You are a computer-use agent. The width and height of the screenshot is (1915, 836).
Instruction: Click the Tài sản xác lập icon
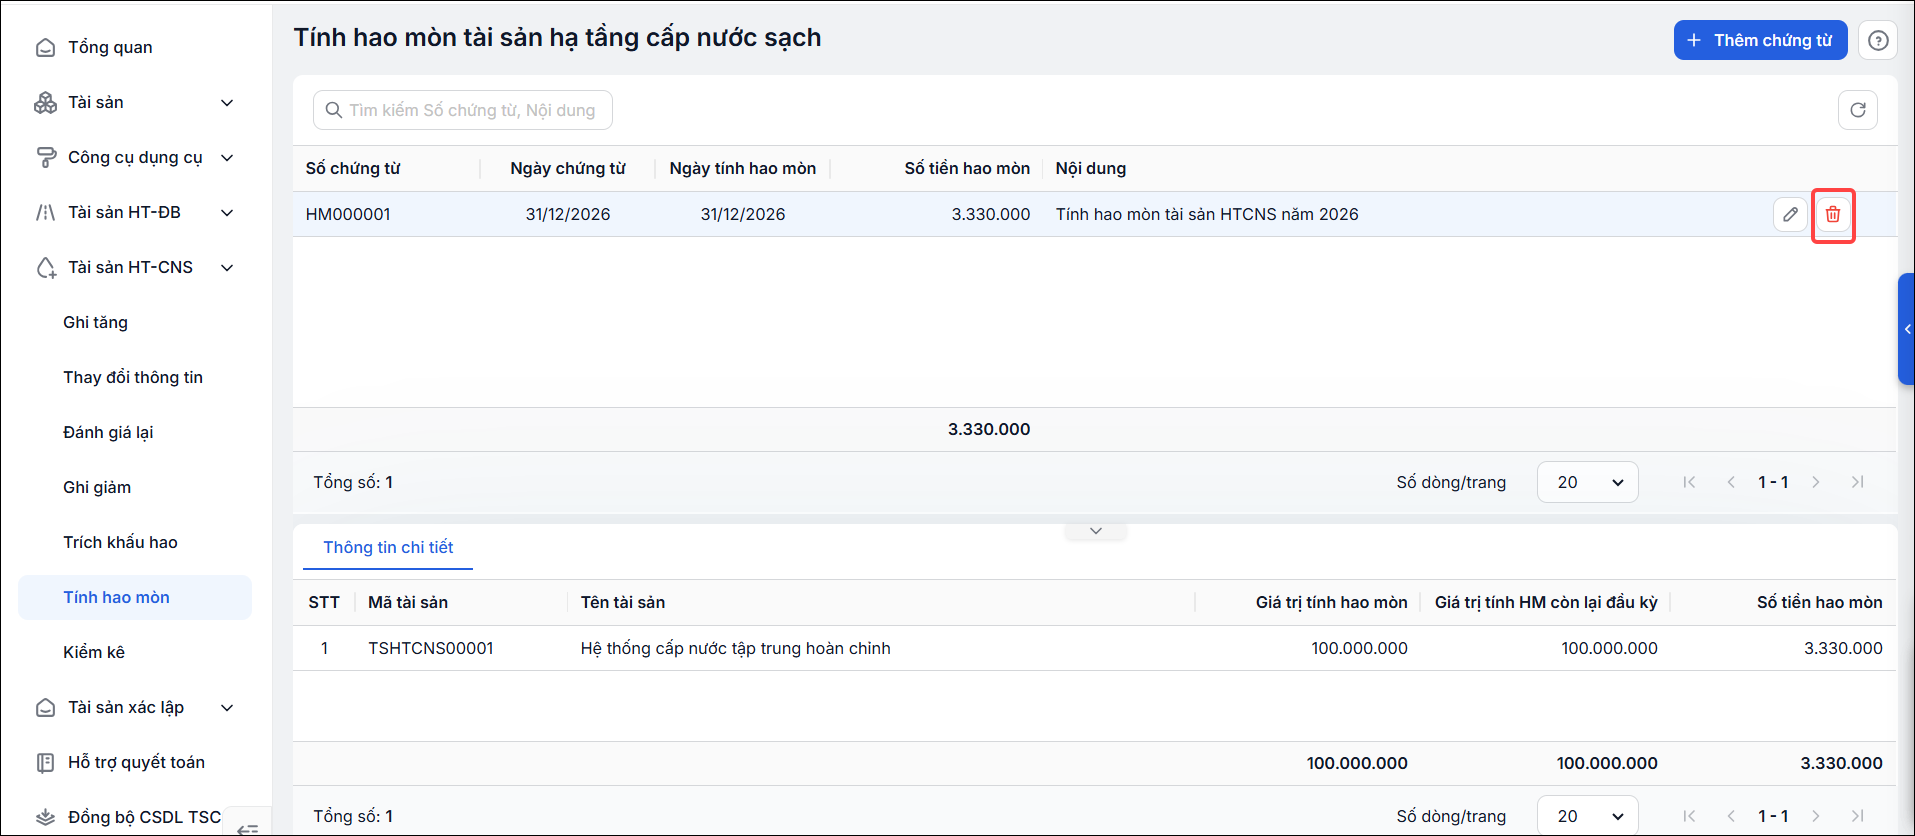point(45,708)
